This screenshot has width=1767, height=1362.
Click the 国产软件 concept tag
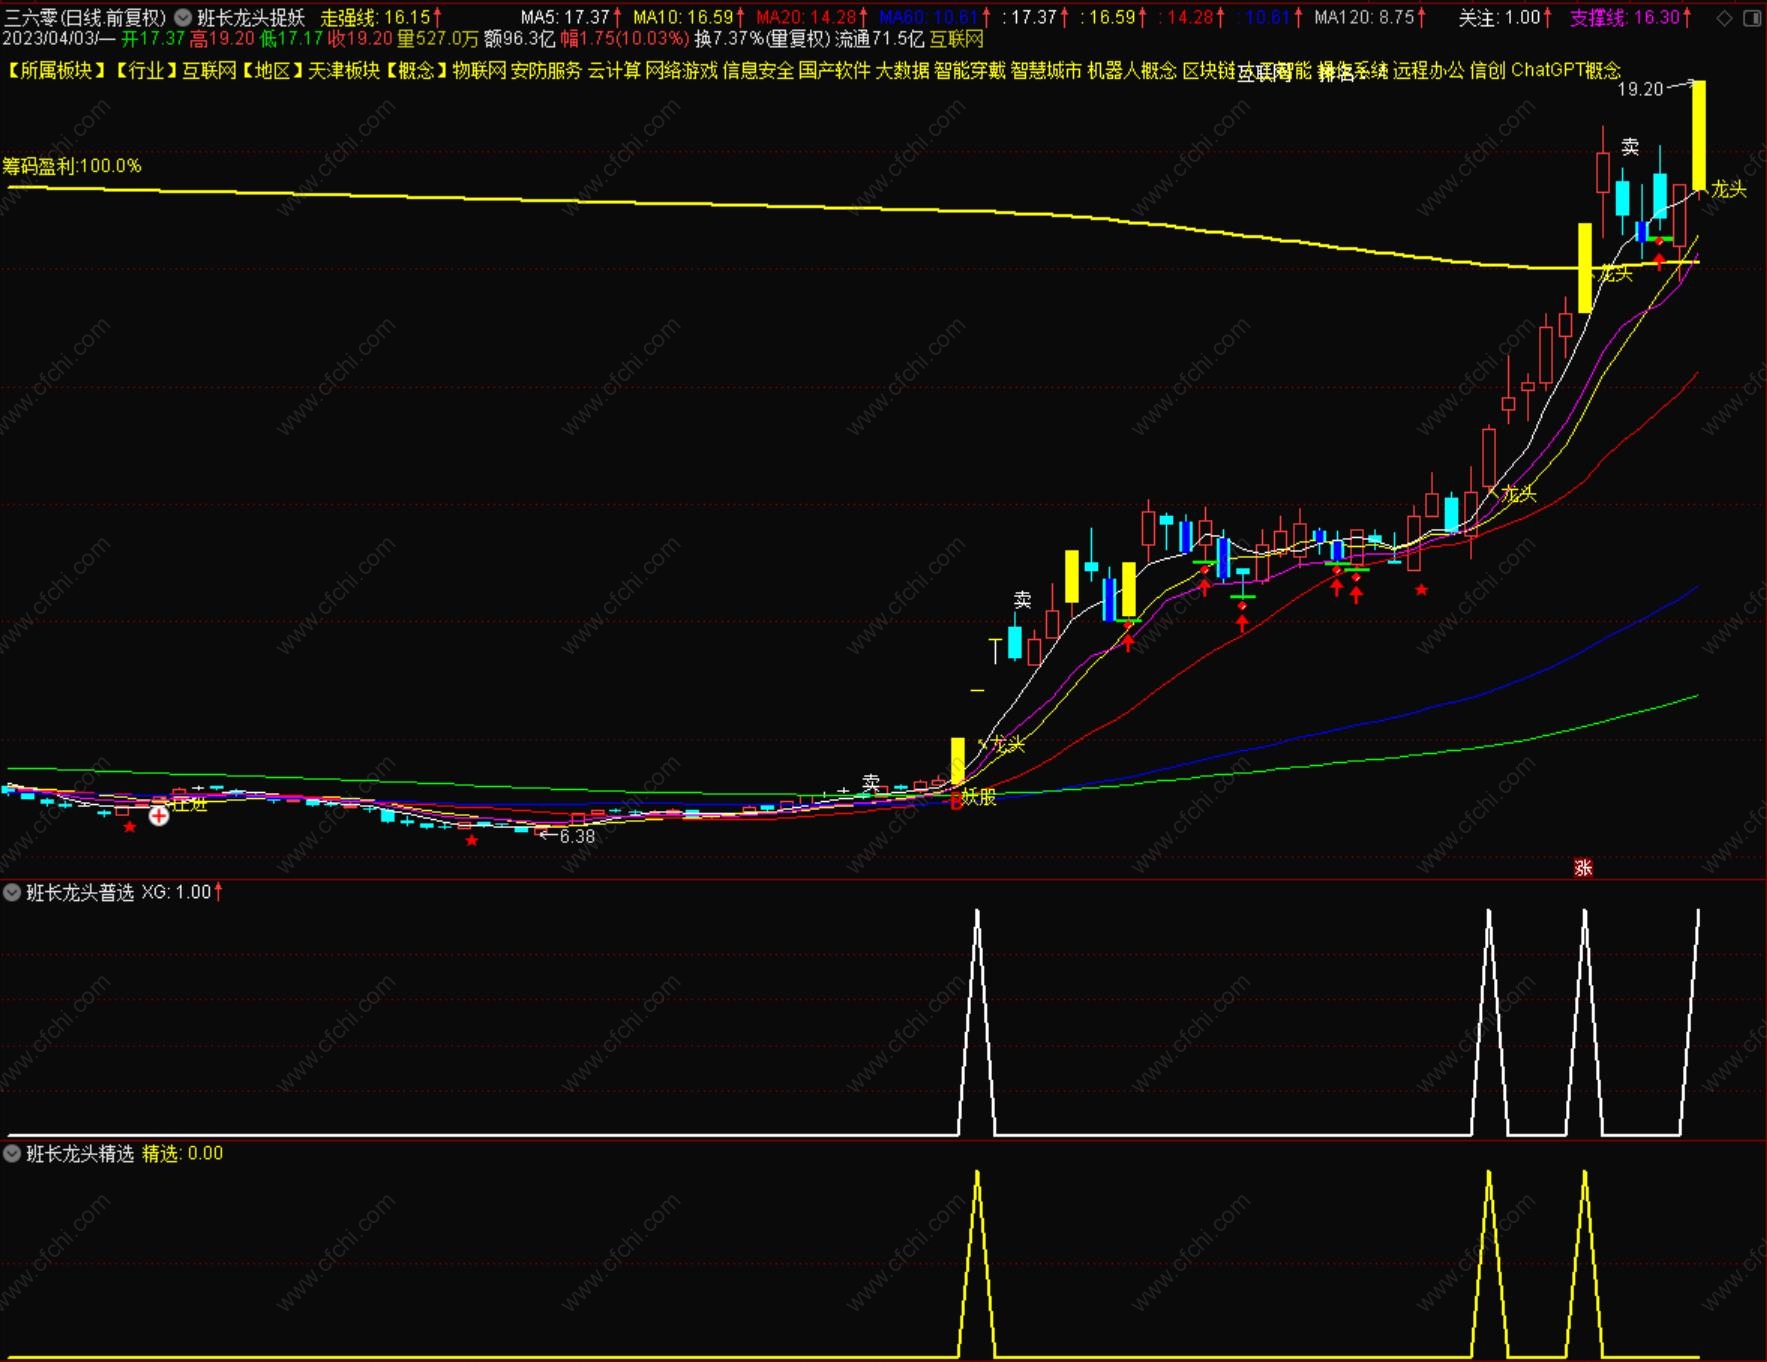click(x=835, y=70)
